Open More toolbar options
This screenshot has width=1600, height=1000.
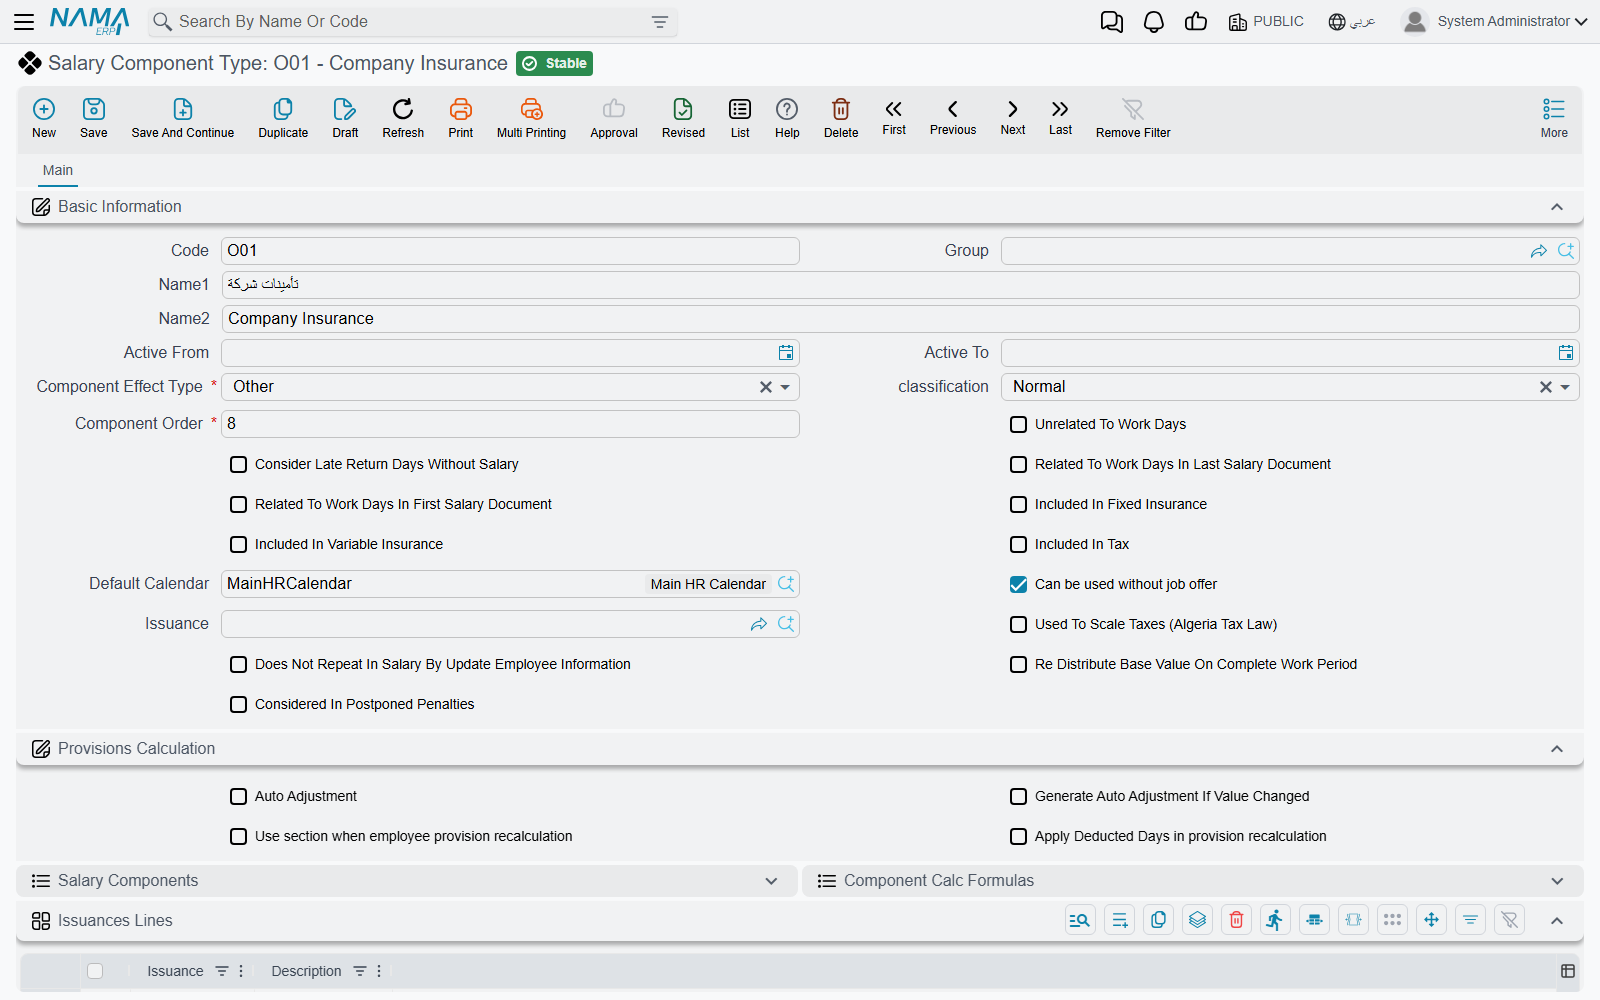tap(1554, 118)
